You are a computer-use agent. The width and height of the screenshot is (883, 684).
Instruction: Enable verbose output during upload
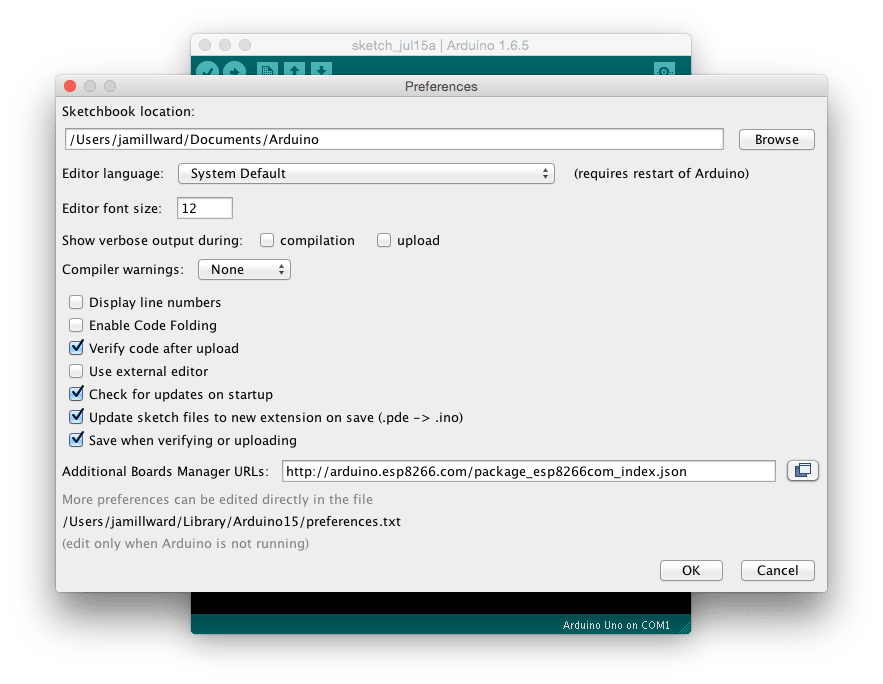coord(384,240)
